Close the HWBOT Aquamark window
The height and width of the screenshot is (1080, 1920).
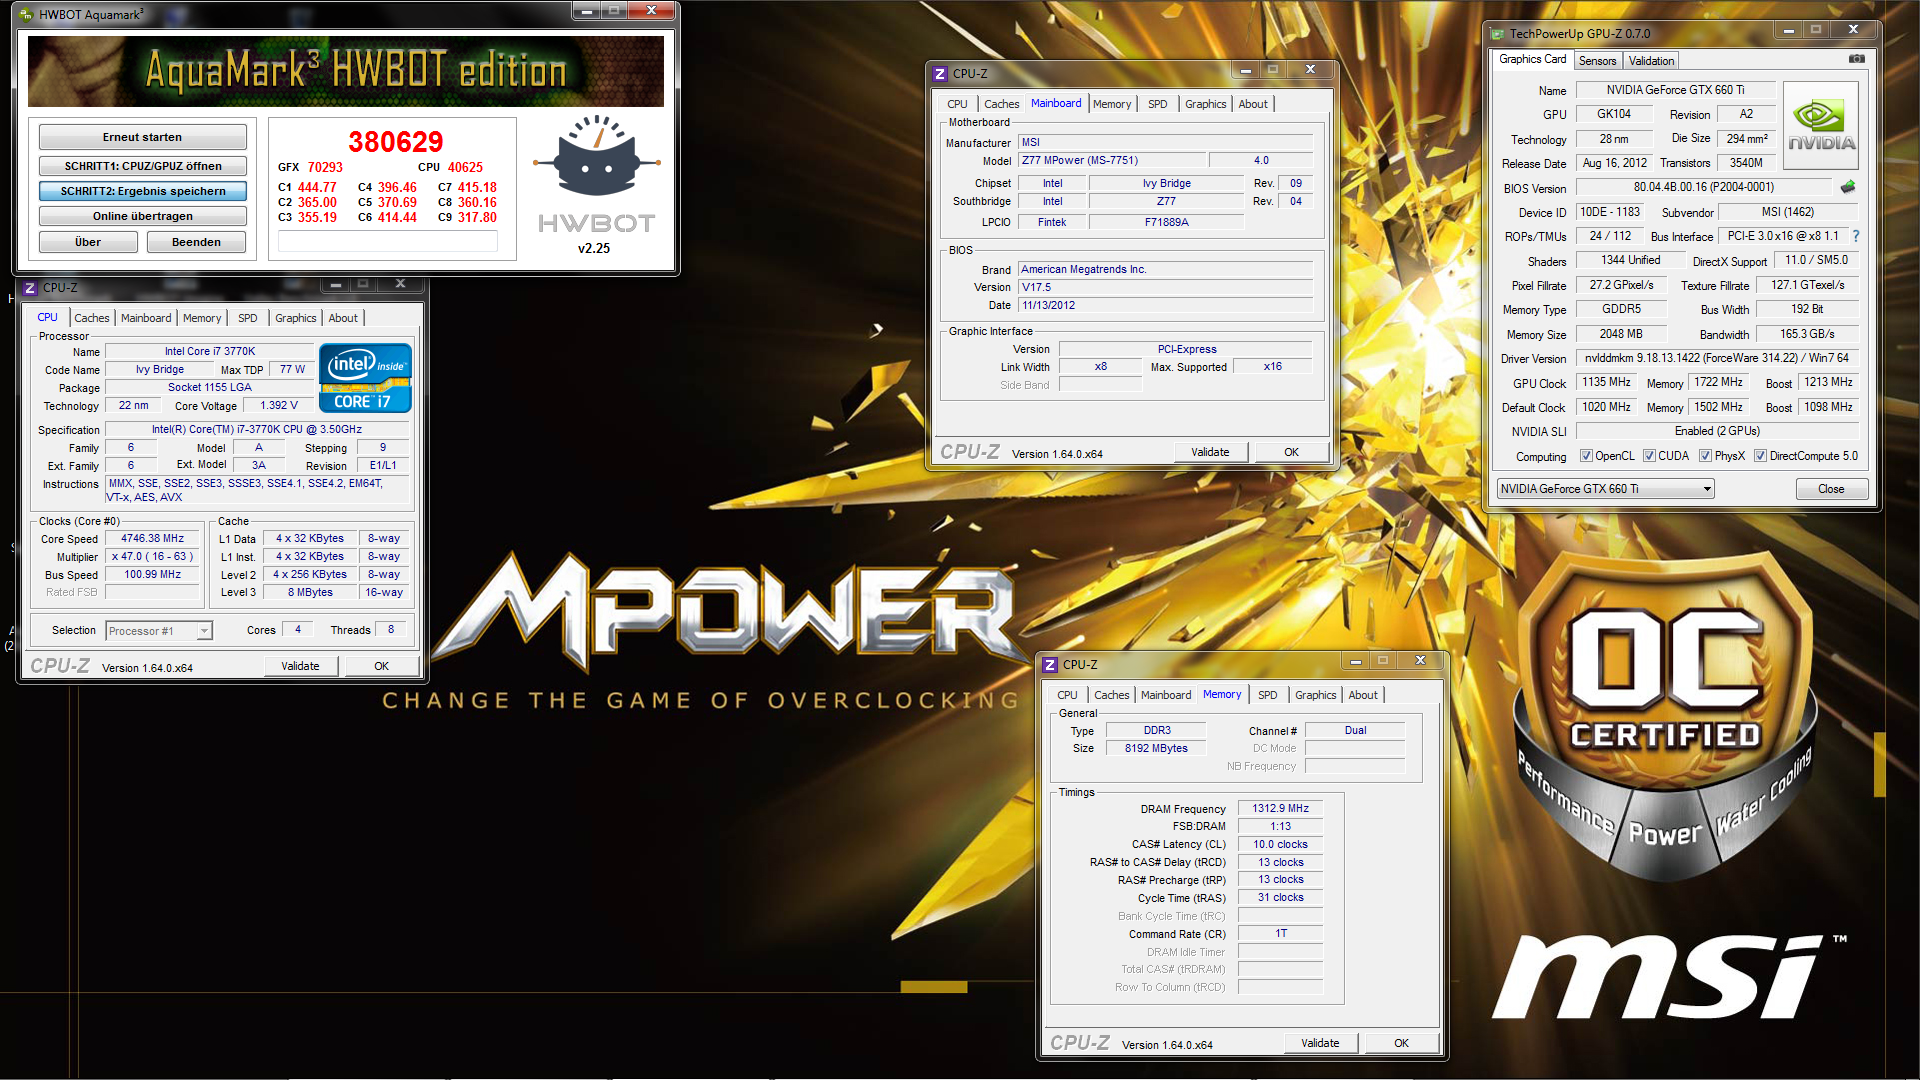point(651,11)
